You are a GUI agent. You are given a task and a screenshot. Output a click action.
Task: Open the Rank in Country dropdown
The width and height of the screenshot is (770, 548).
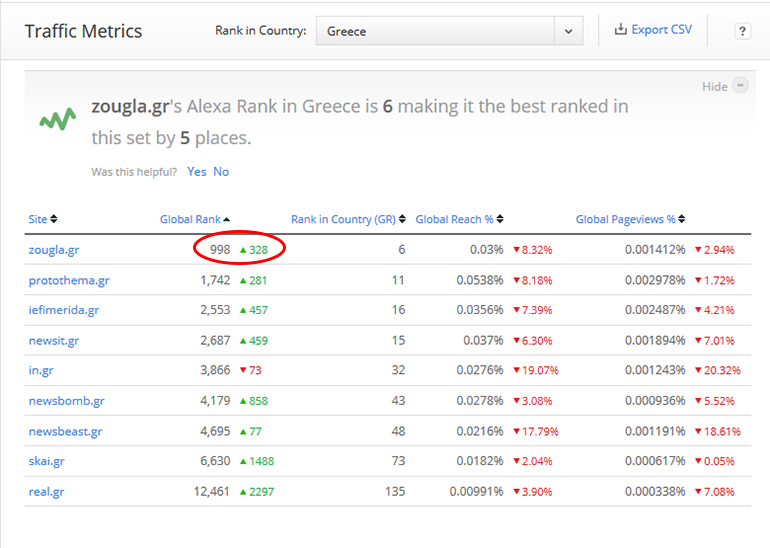point(569,31)
